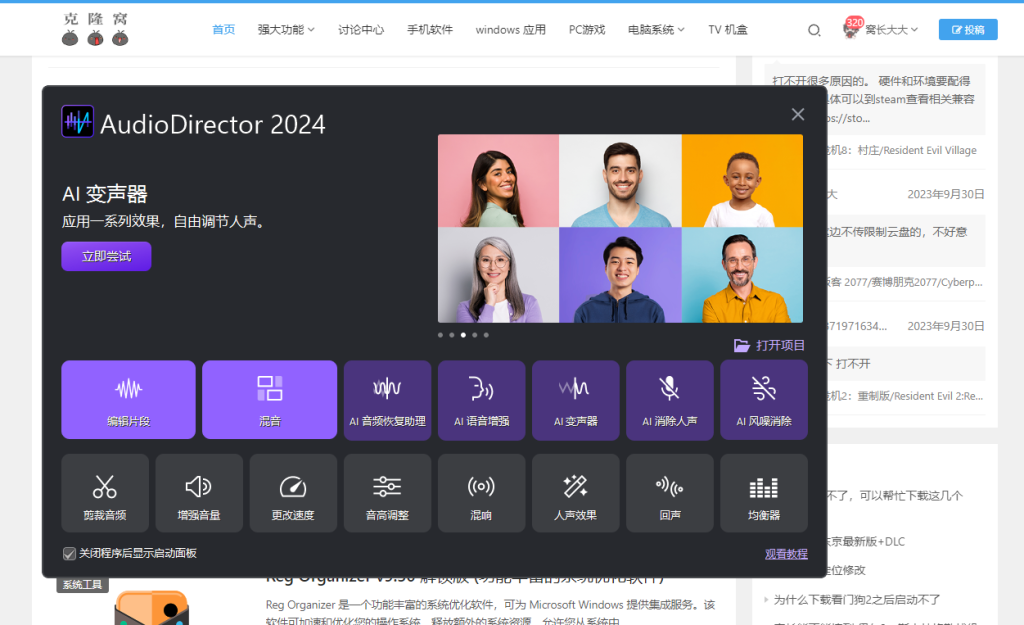Screen dimensions: 1024x625
Task: Click the 立即尝试 button
Action: coord(106,256)
